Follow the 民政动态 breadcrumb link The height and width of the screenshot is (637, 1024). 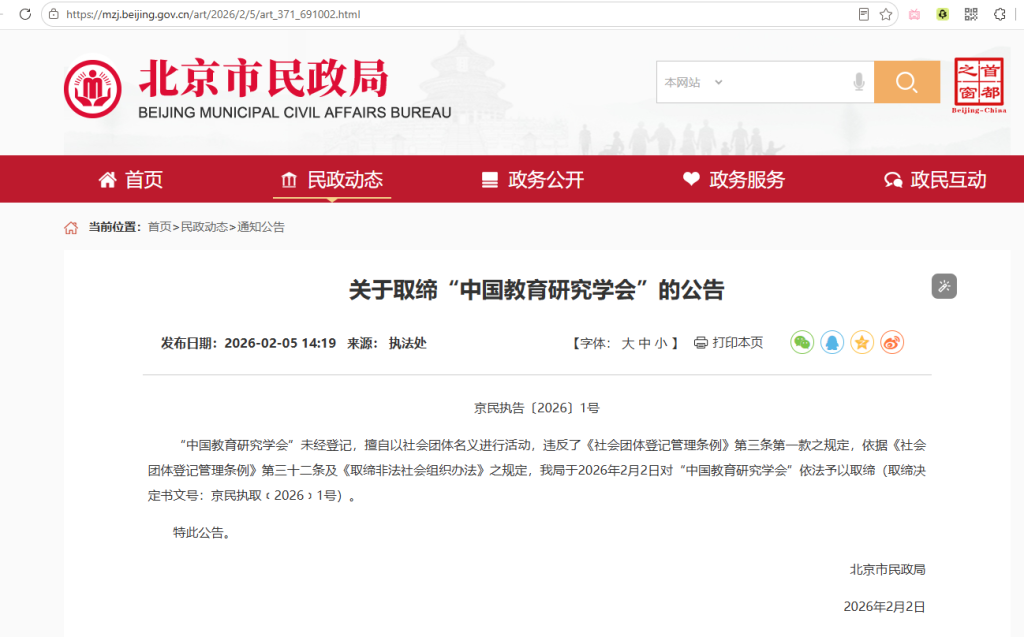(204, 227)
